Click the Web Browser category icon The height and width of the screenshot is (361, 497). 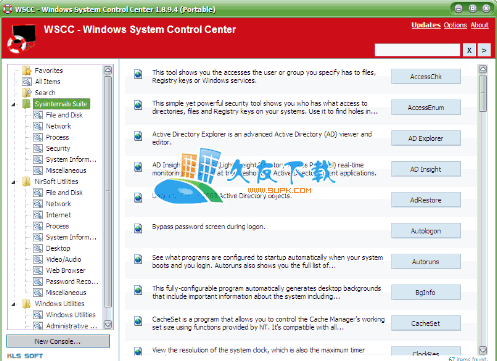click(38, 270)
